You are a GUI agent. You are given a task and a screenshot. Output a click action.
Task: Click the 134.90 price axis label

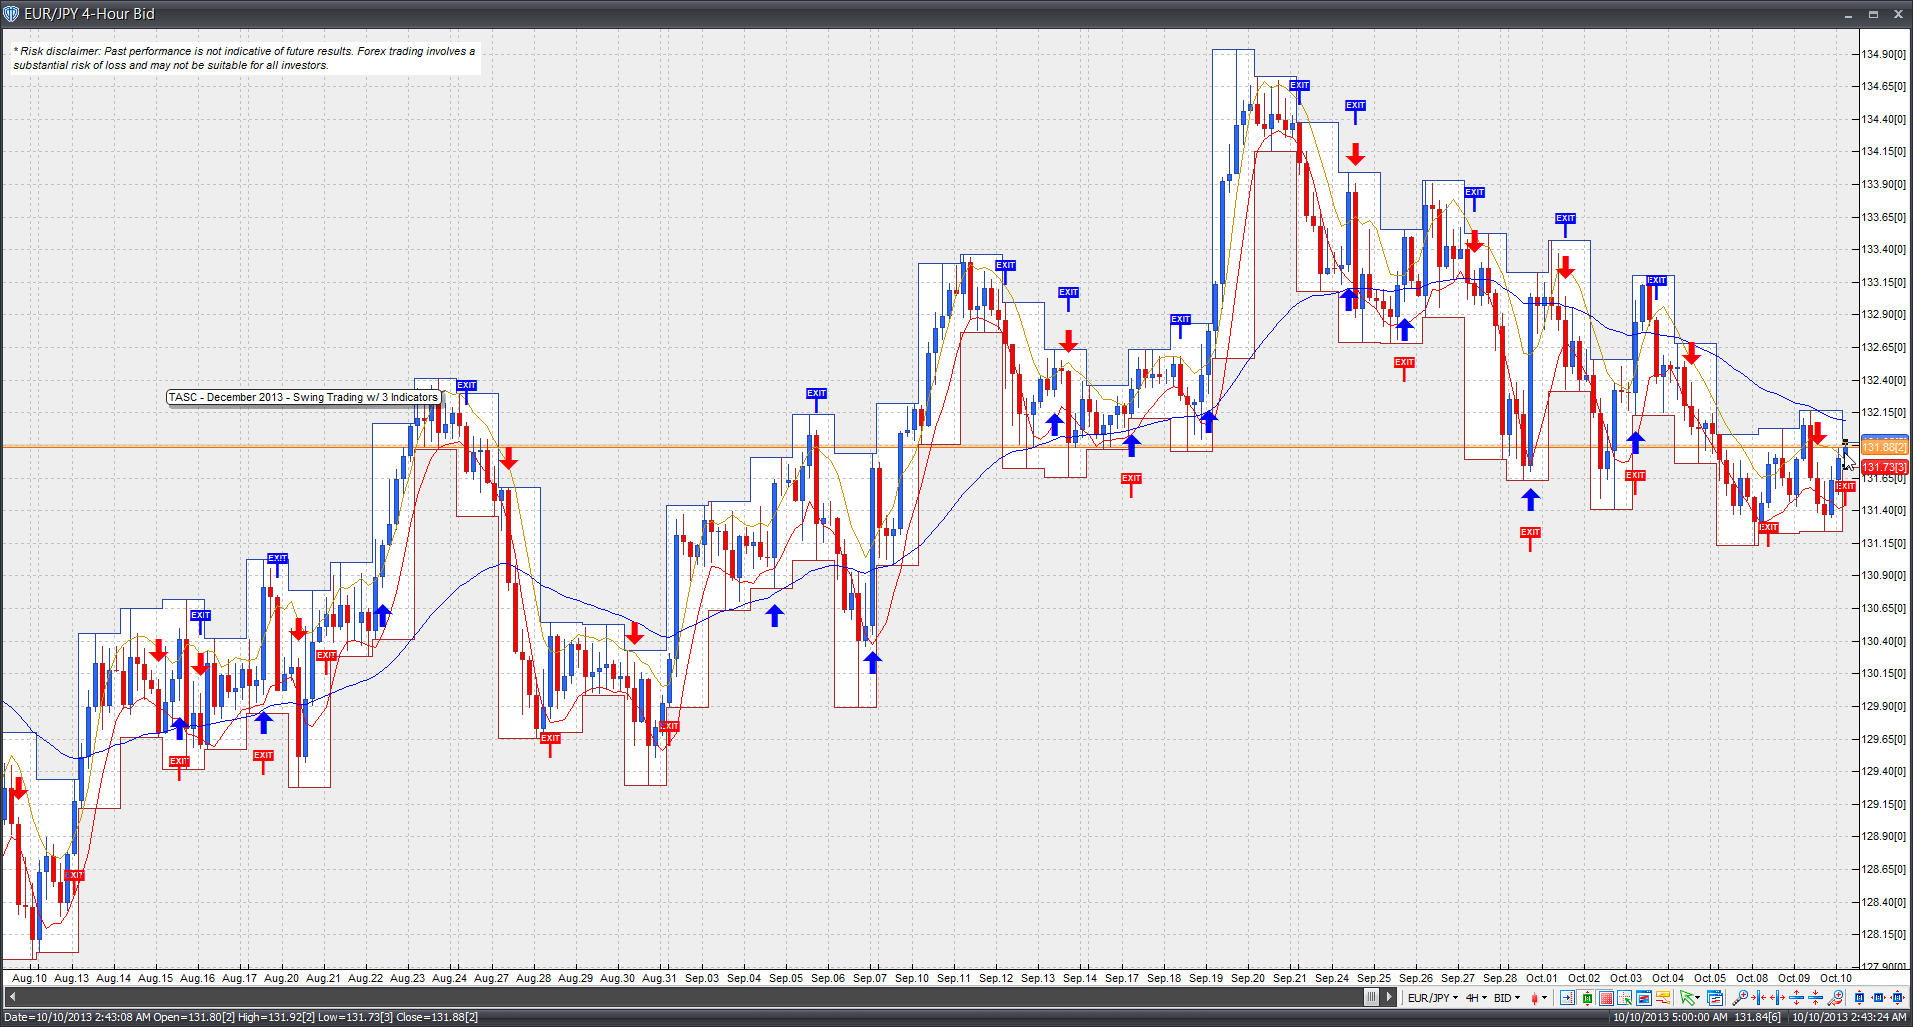(x=1884, y=54)
